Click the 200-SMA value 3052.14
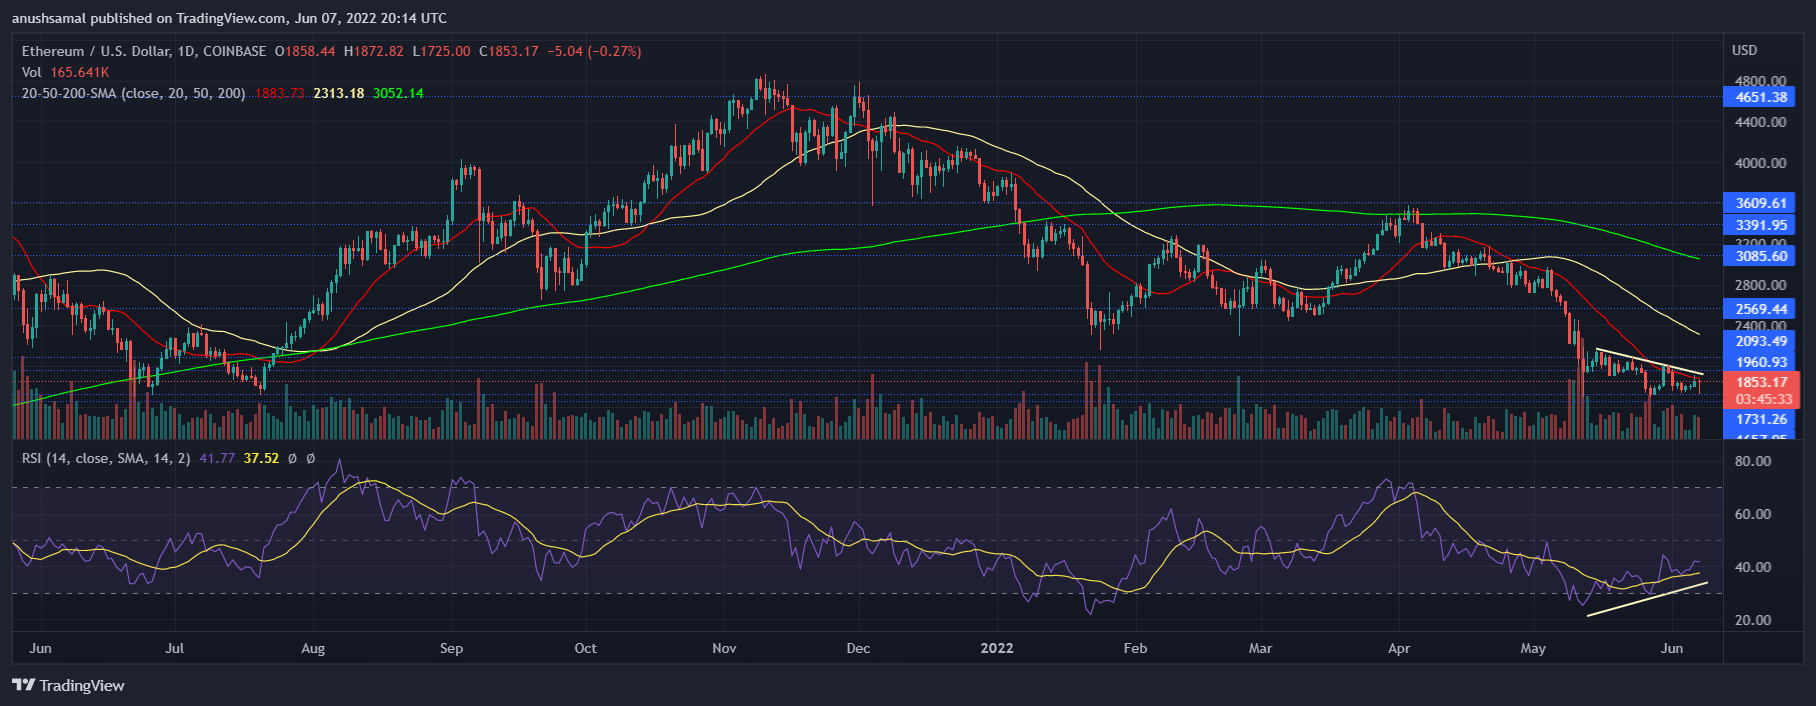This screenshot has height=706, width=1816. pos(398,93)
